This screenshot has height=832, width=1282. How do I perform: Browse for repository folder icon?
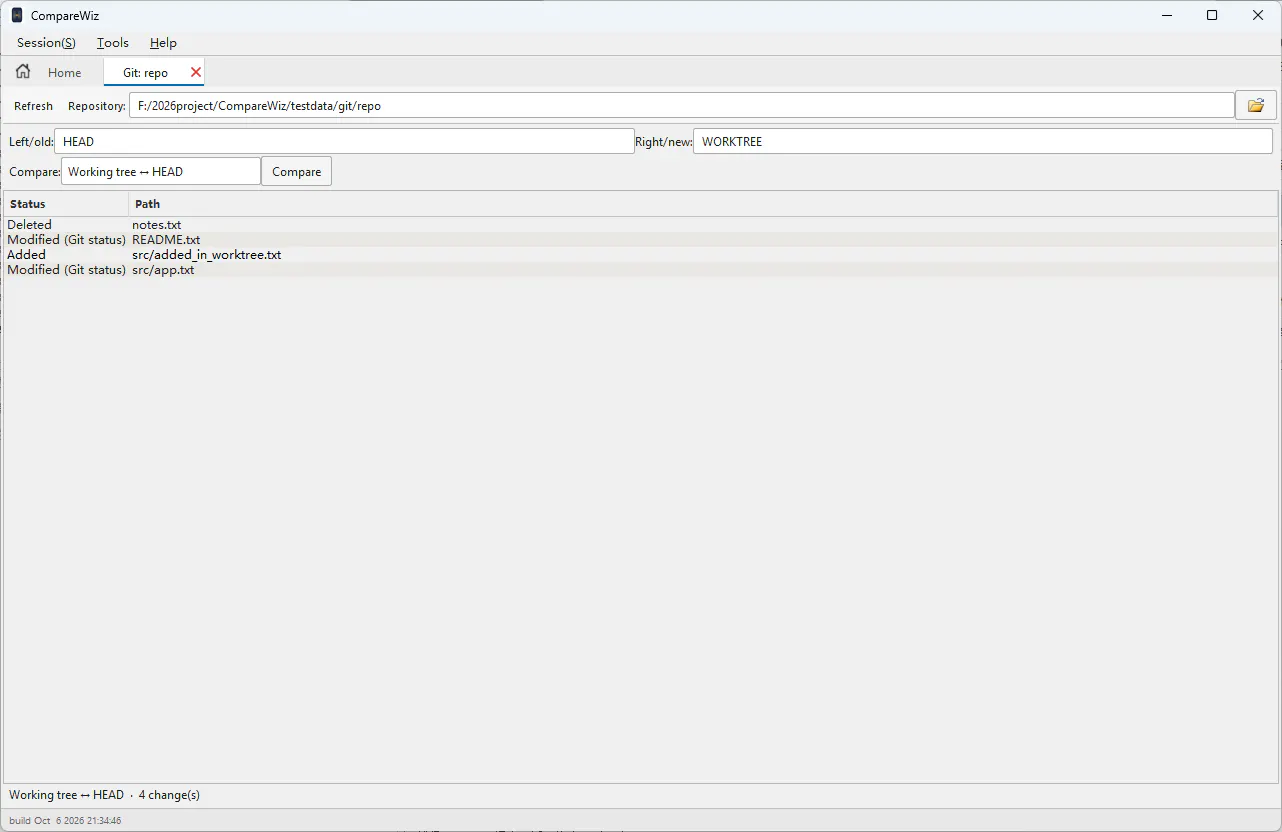click(1256, 105)
